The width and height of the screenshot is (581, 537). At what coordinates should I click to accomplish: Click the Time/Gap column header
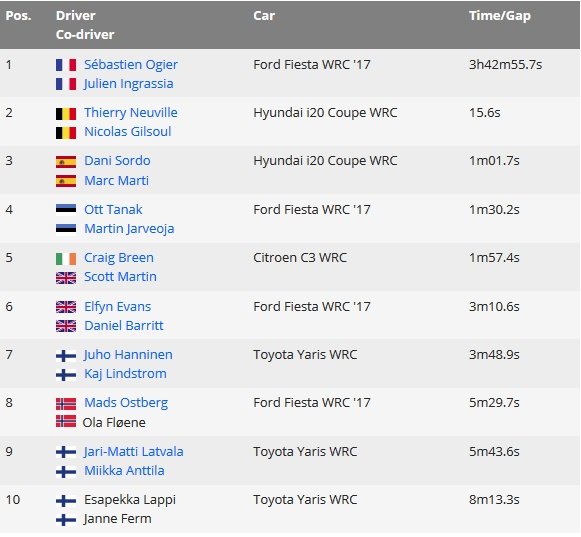(499, 16)
